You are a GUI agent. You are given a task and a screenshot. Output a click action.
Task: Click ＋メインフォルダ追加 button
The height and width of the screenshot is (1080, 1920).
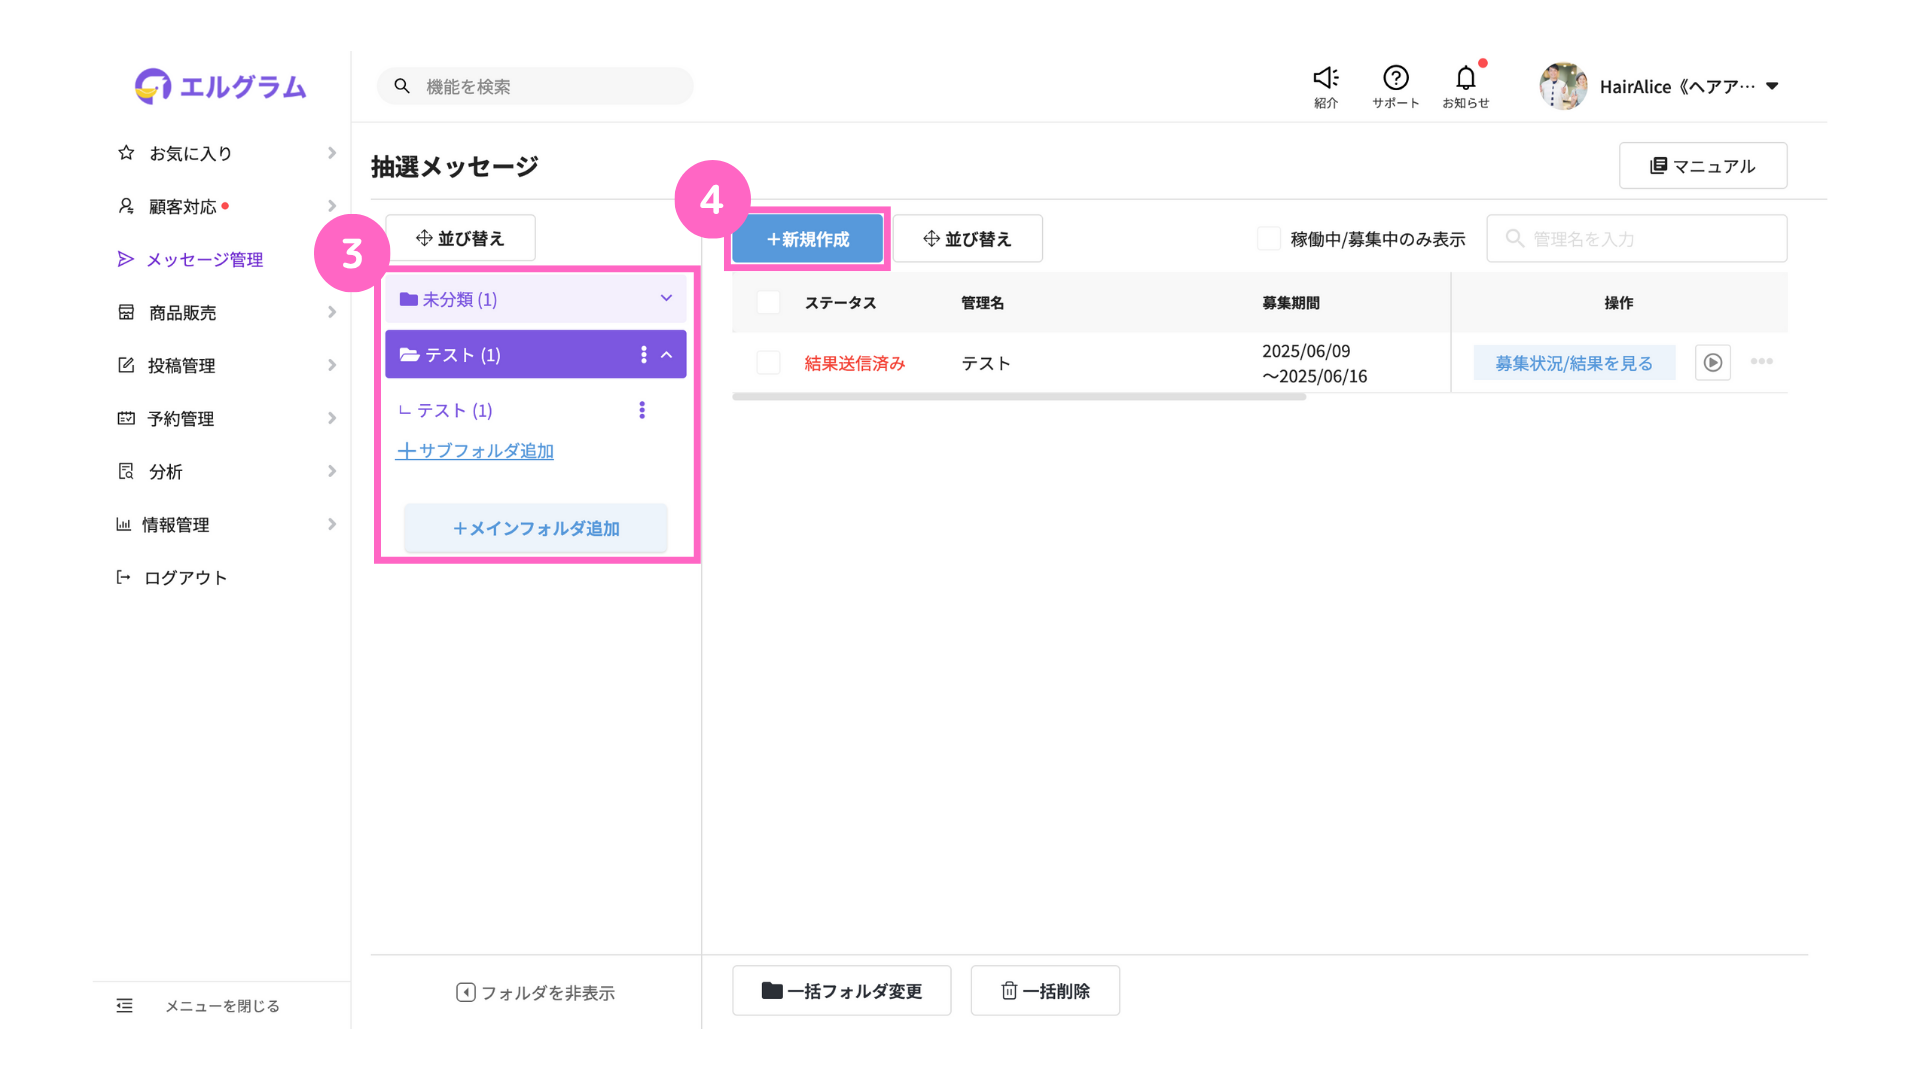pyautogui.click(x=536, y=528)
